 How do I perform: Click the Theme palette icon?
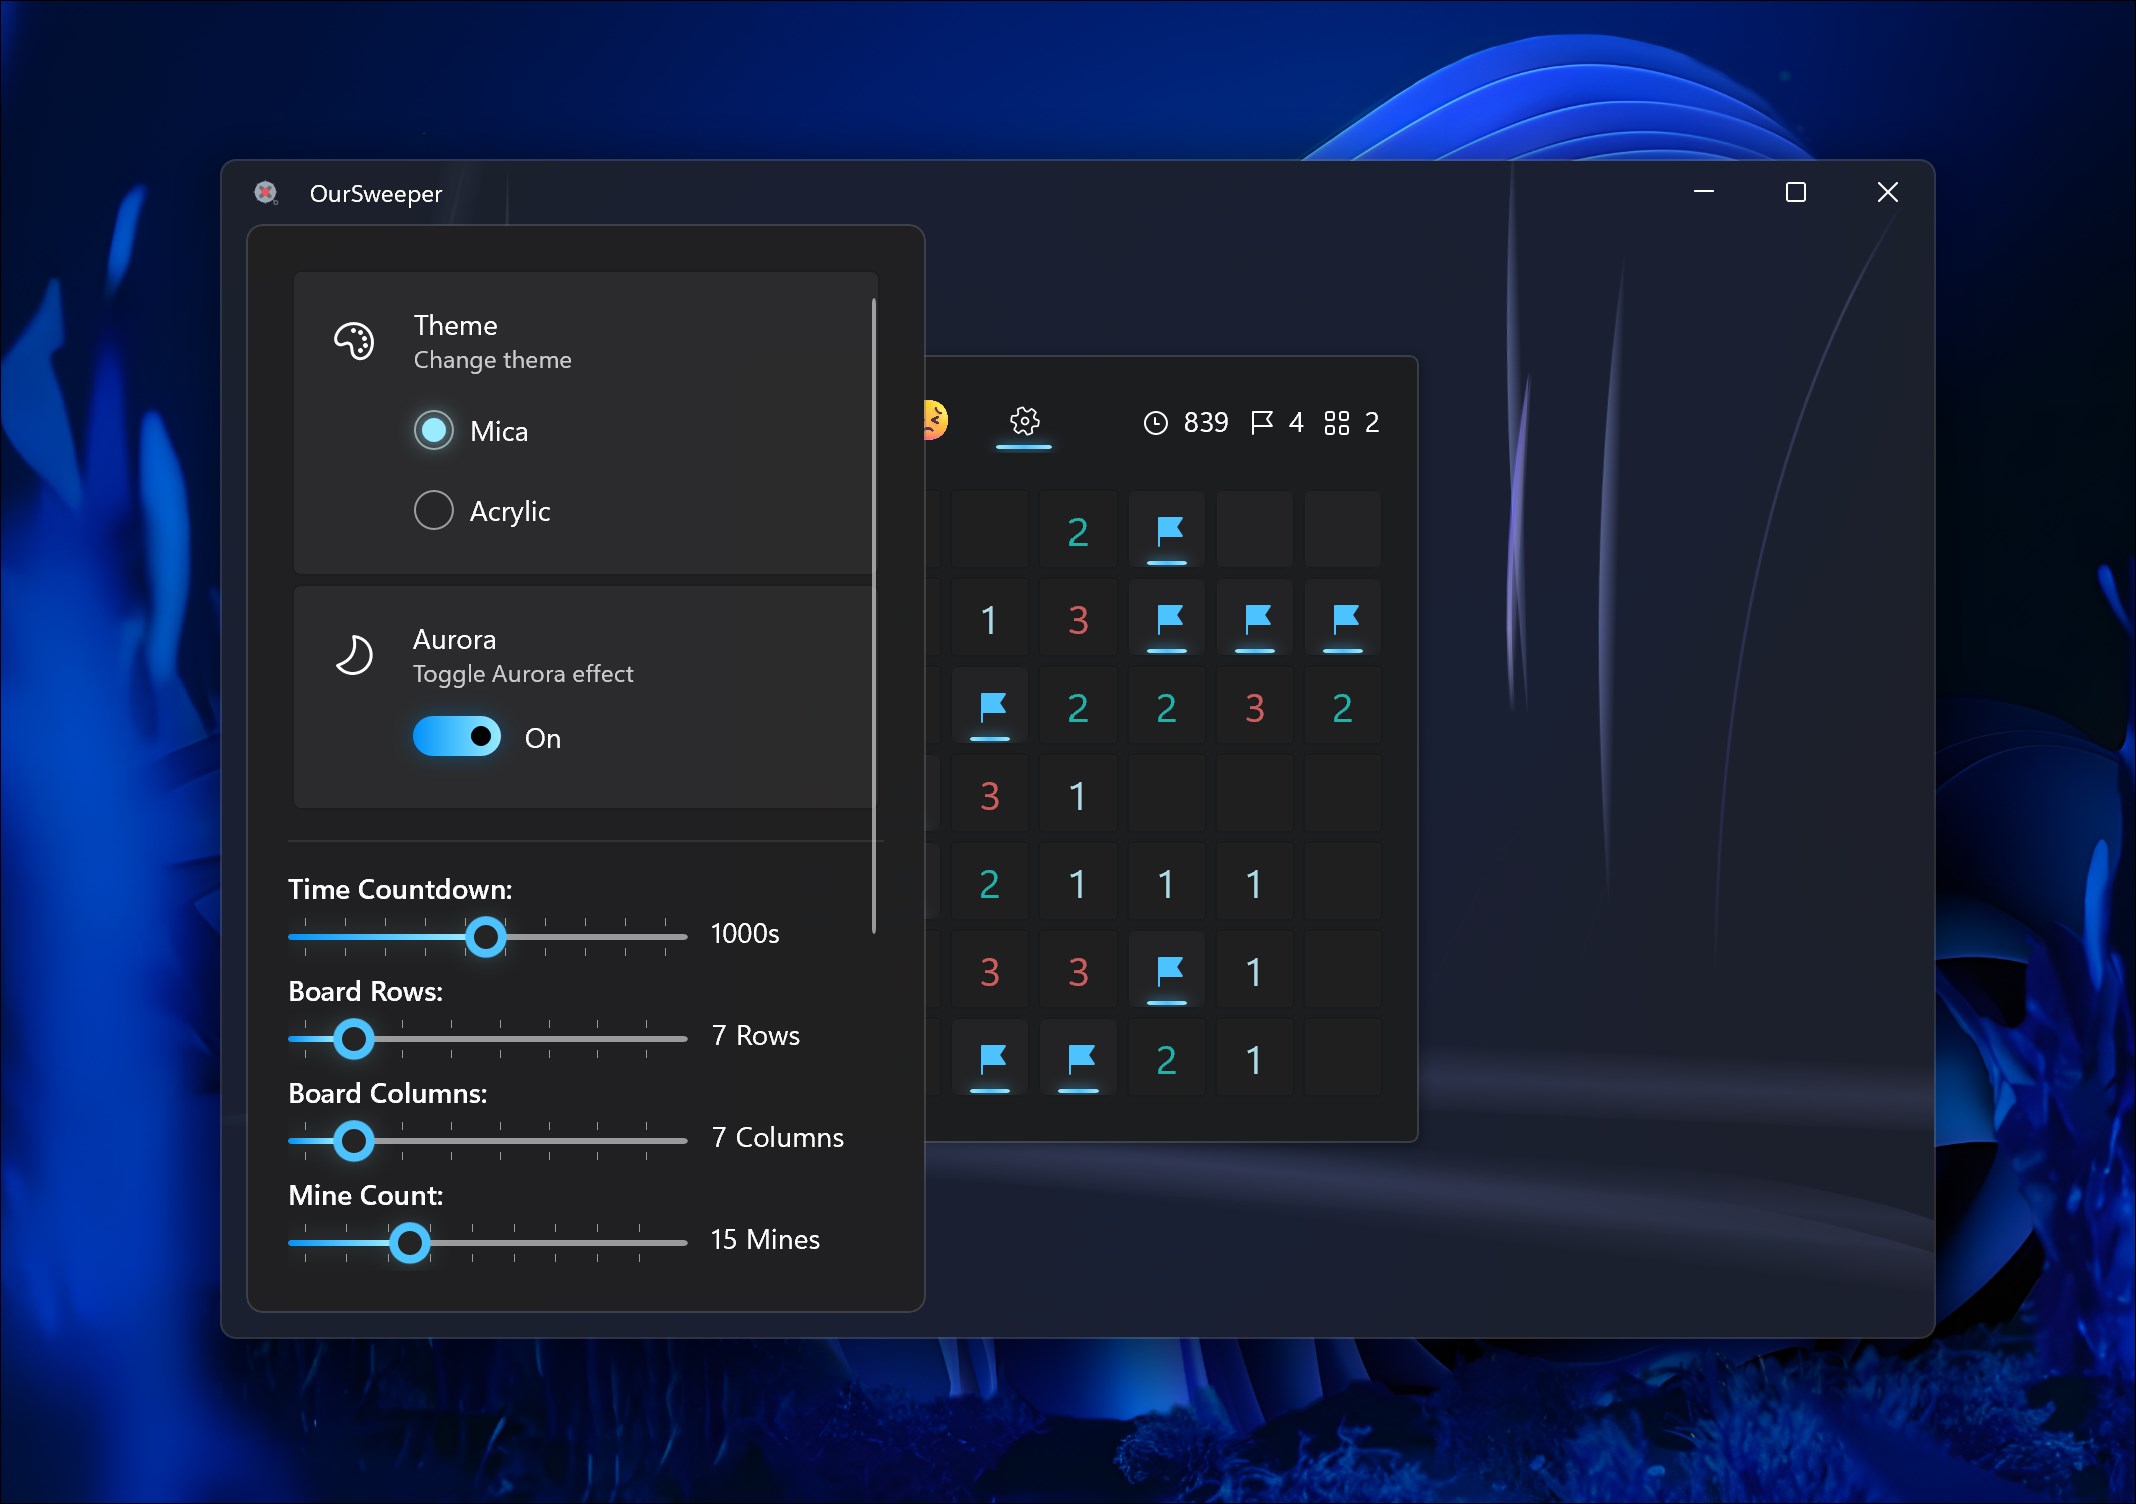pyautogui.click(x=354, y=342)
